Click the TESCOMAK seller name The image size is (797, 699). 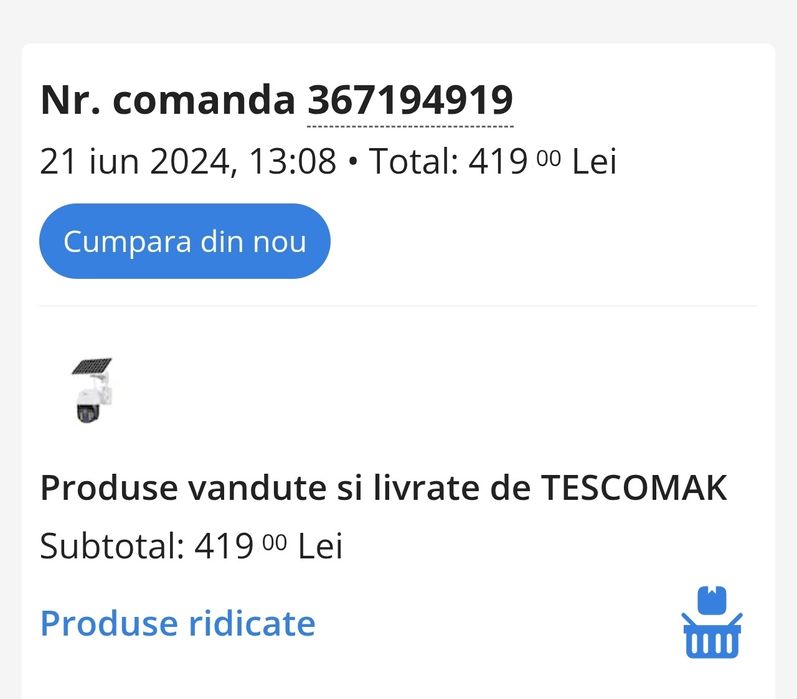point(633,488)
